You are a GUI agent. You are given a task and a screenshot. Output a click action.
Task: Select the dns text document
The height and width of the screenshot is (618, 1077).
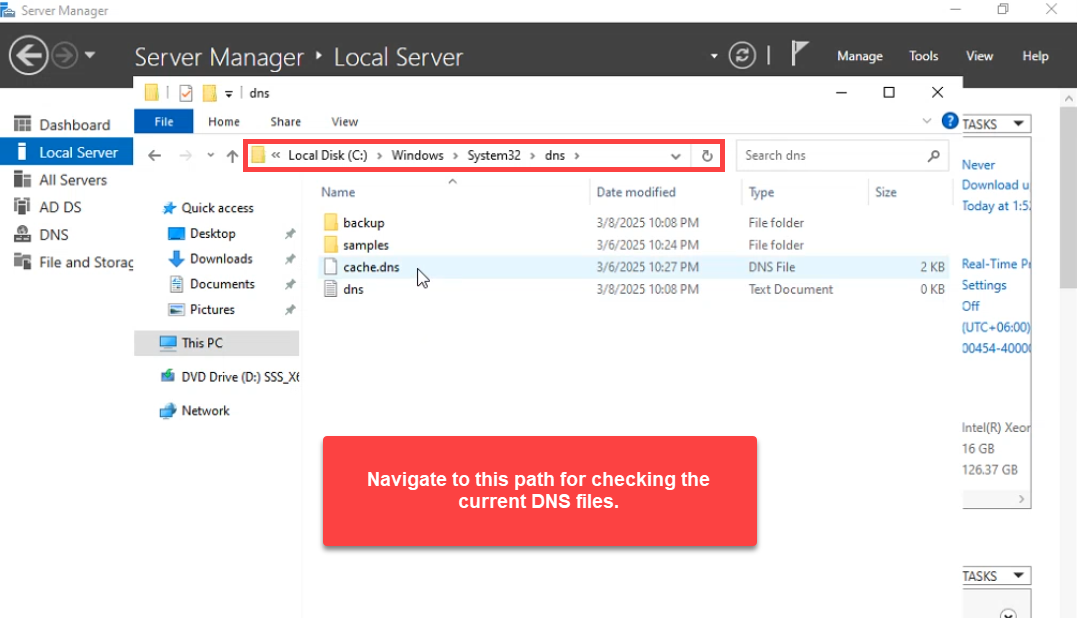[353, 289]
